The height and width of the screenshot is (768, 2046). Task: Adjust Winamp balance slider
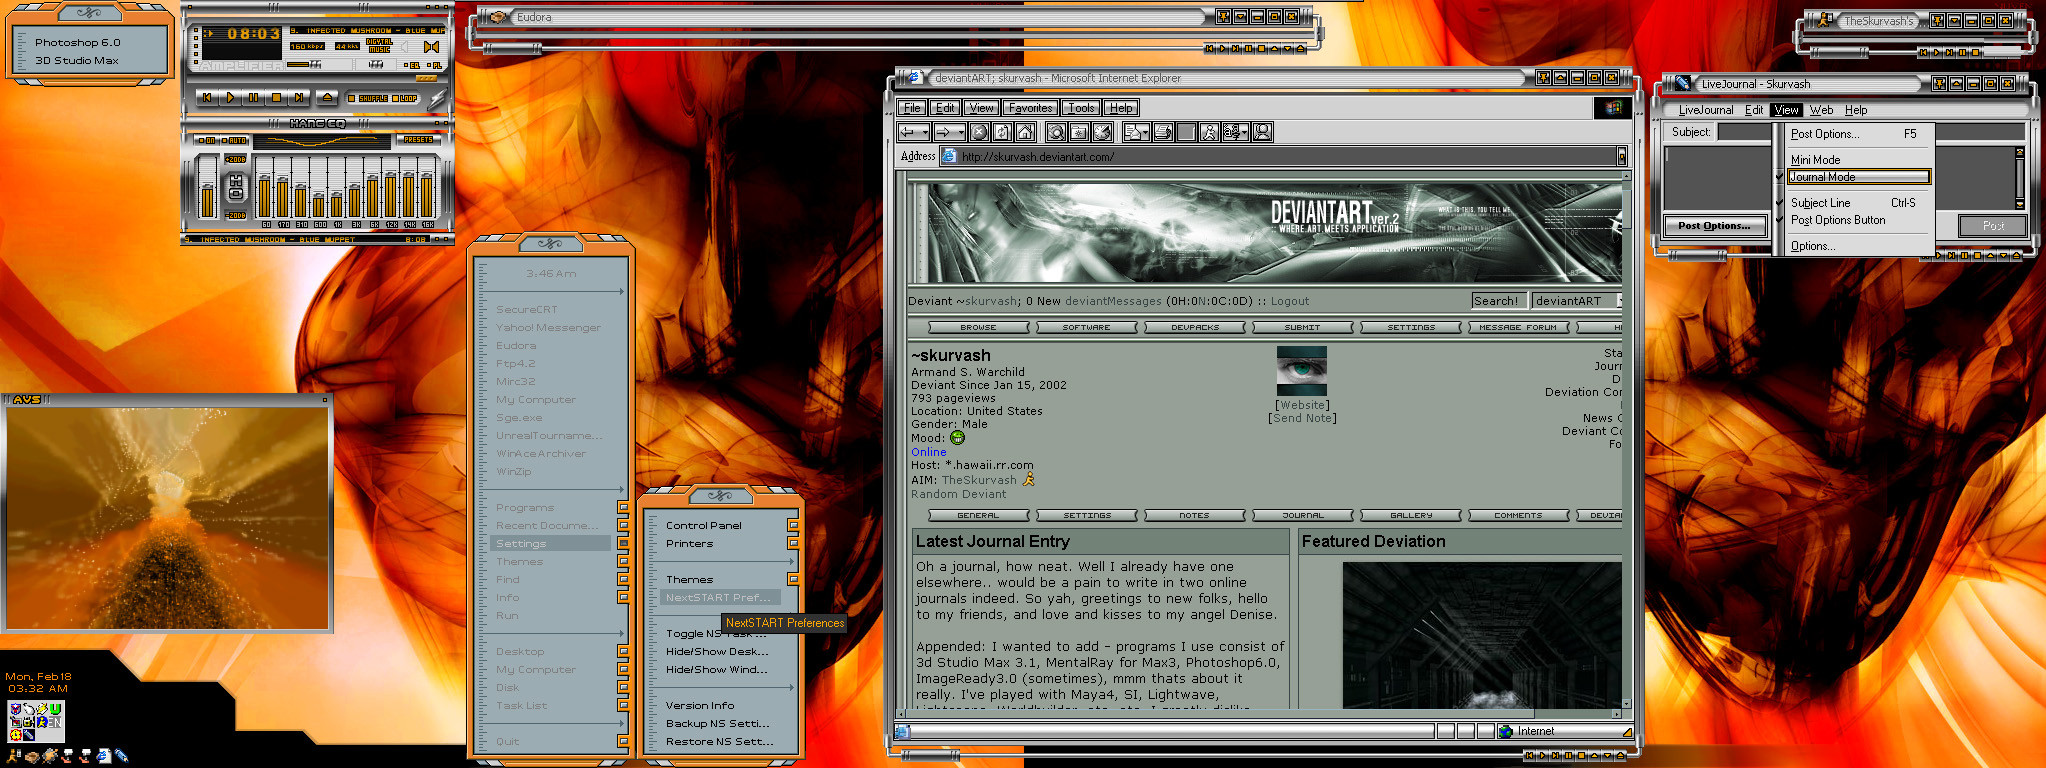click(376, 65)
